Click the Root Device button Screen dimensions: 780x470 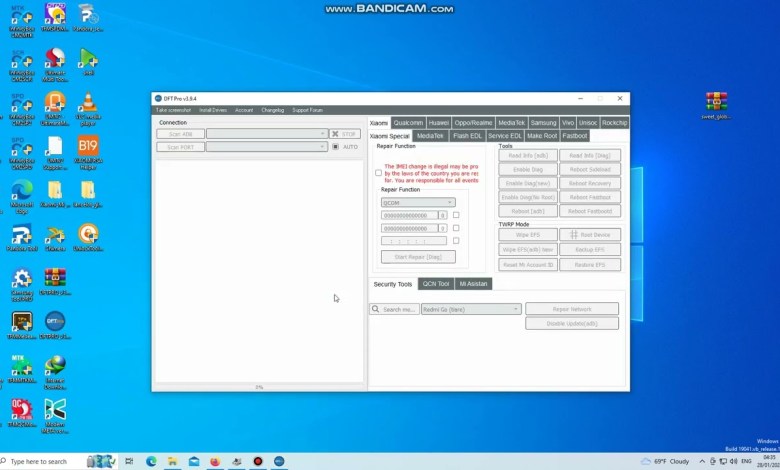[x=590, y=235]
